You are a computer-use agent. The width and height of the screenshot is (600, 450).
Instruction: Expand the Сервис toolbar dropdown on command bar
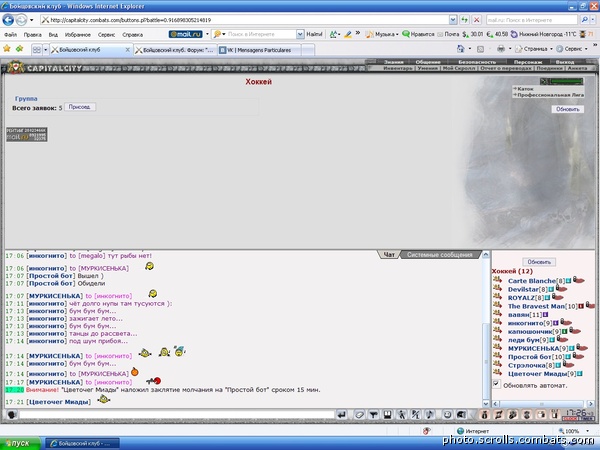[586, 49]
